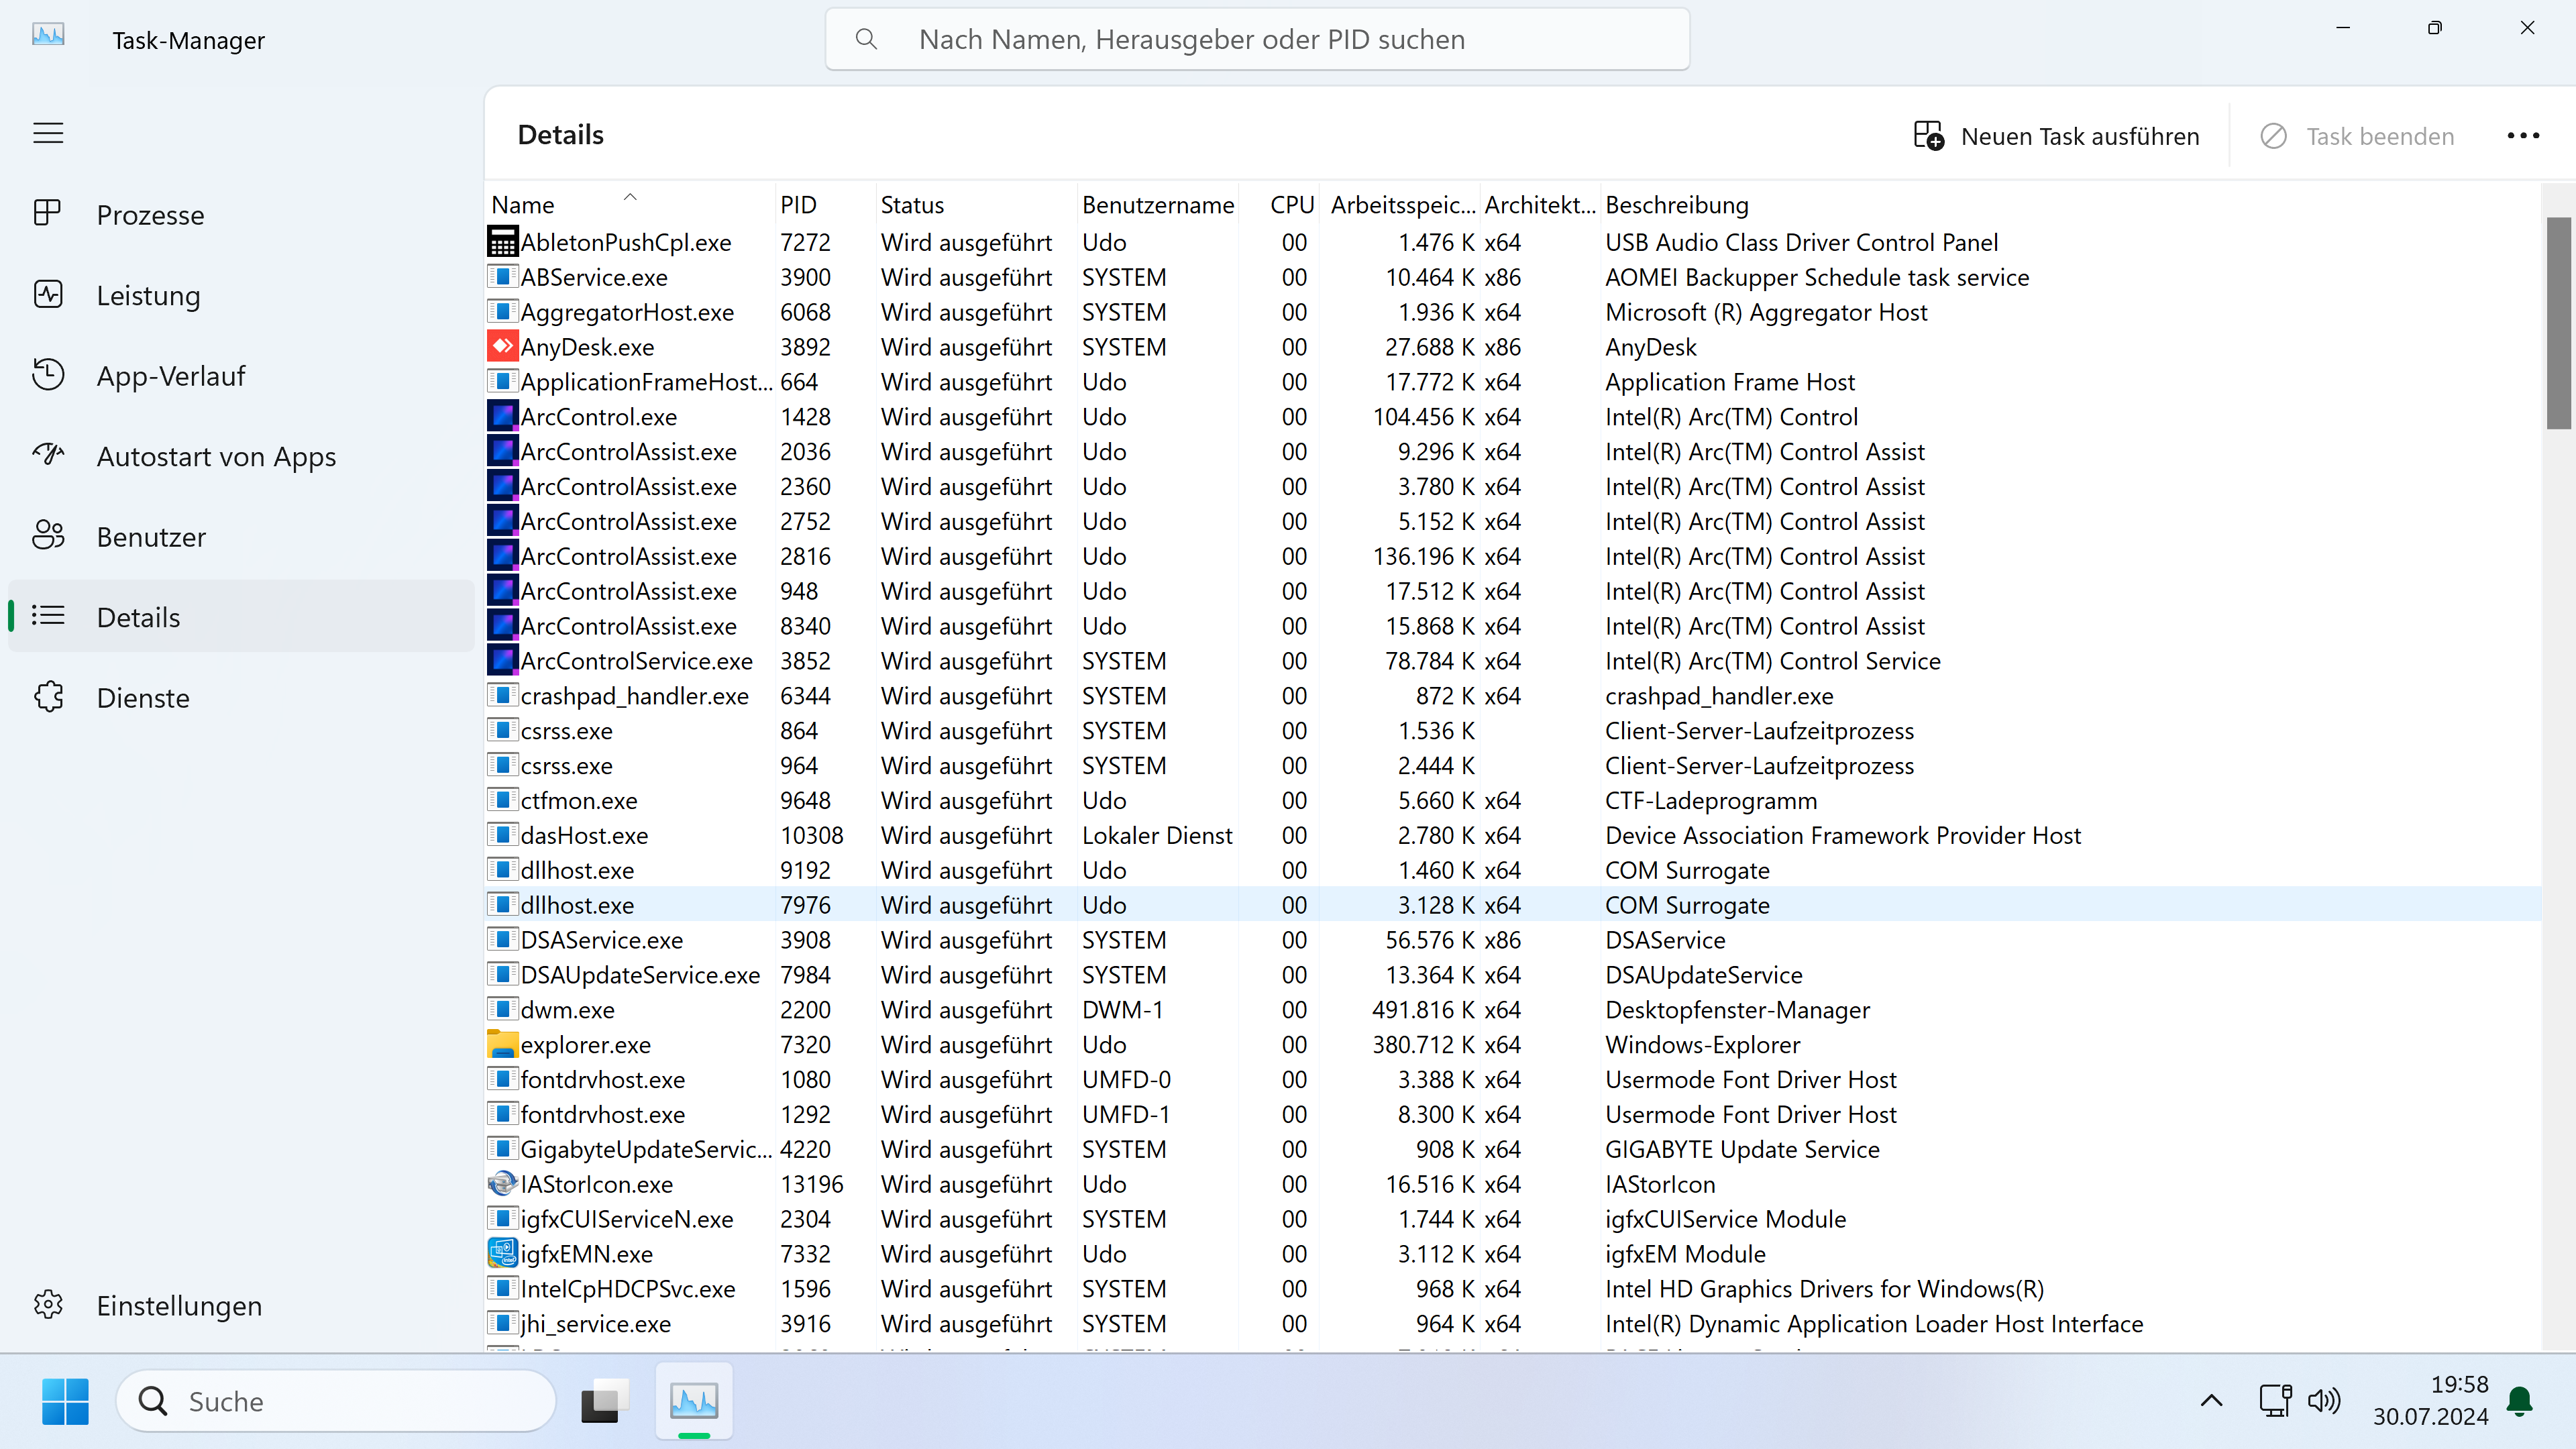Click the Prozesse sidebar icon
This screenshot has height=1449, width=2576.
48,214
